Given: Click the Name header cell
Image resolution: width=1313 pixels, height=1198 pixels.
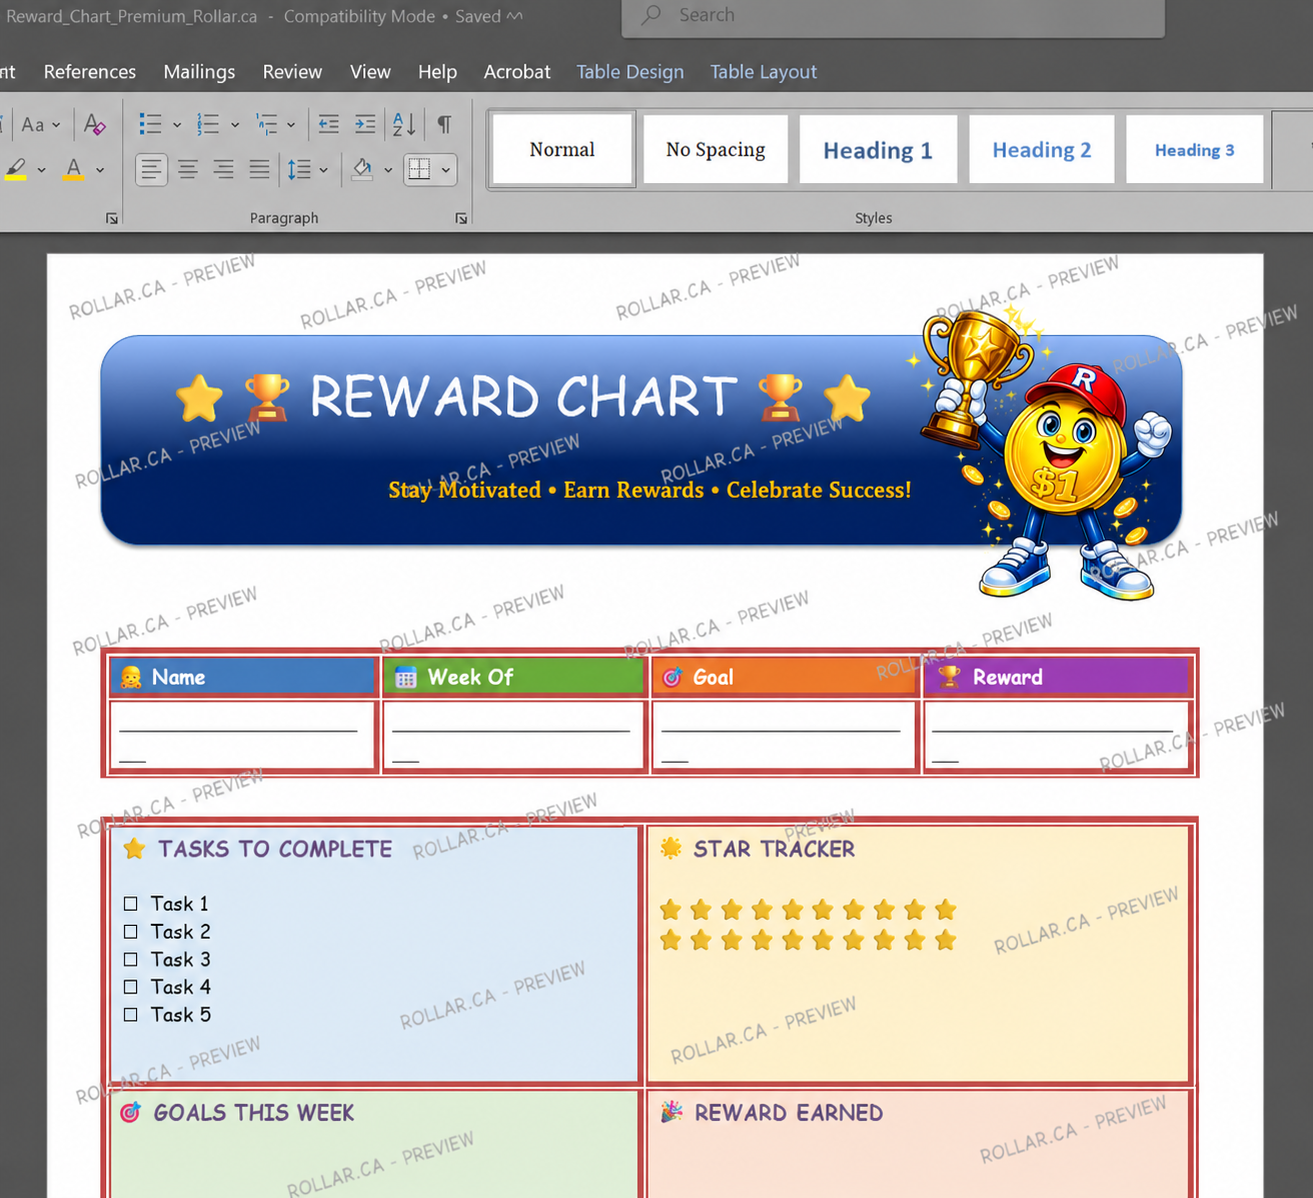Looking at the screenshot, I should click(x=243, y=677).
